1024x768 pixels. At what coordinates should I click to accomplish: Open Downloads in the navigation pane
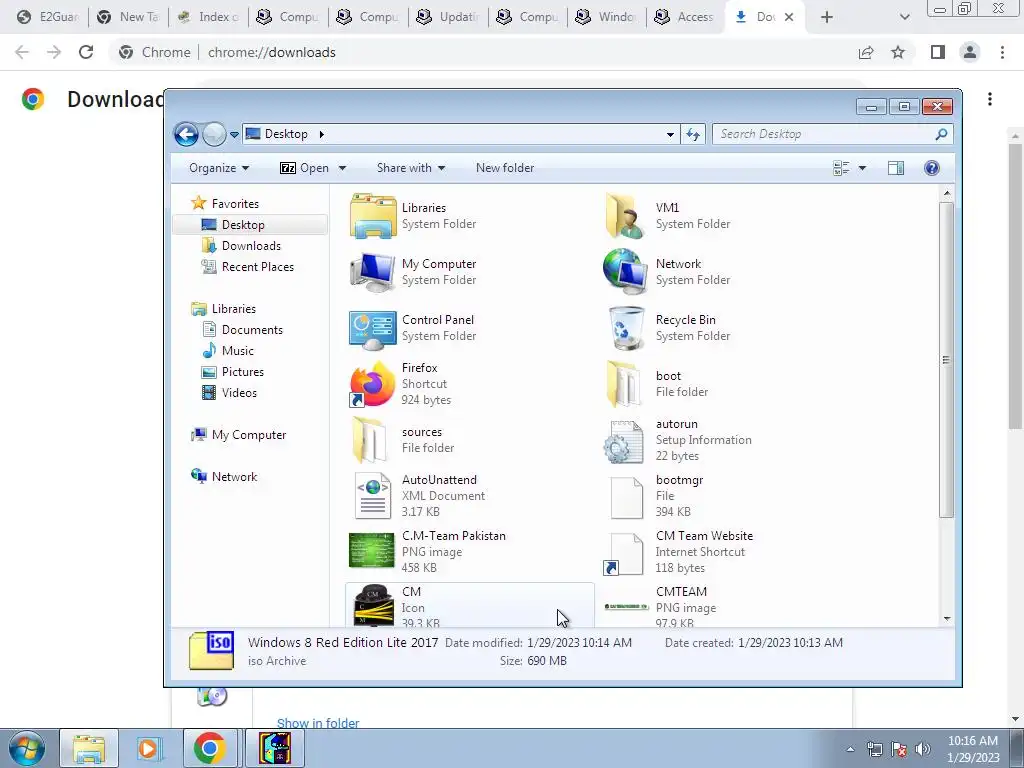tap(251, 246)
